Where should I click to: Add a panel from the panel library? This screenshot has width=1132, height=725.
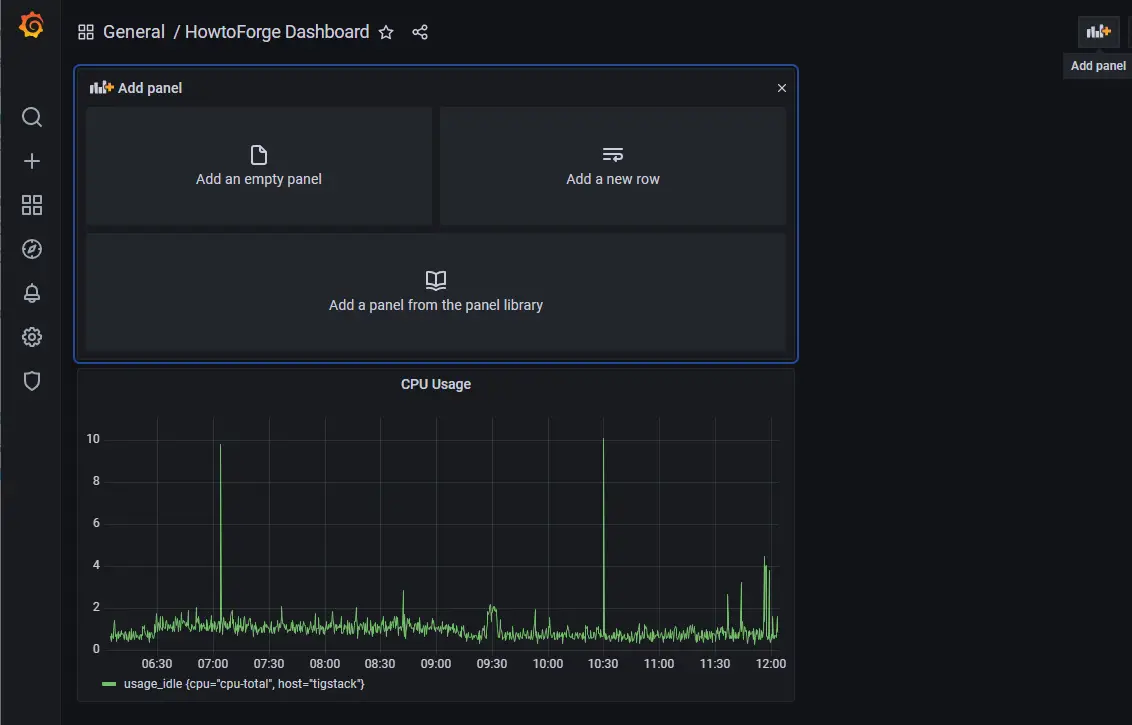click(x=435, y=293)
